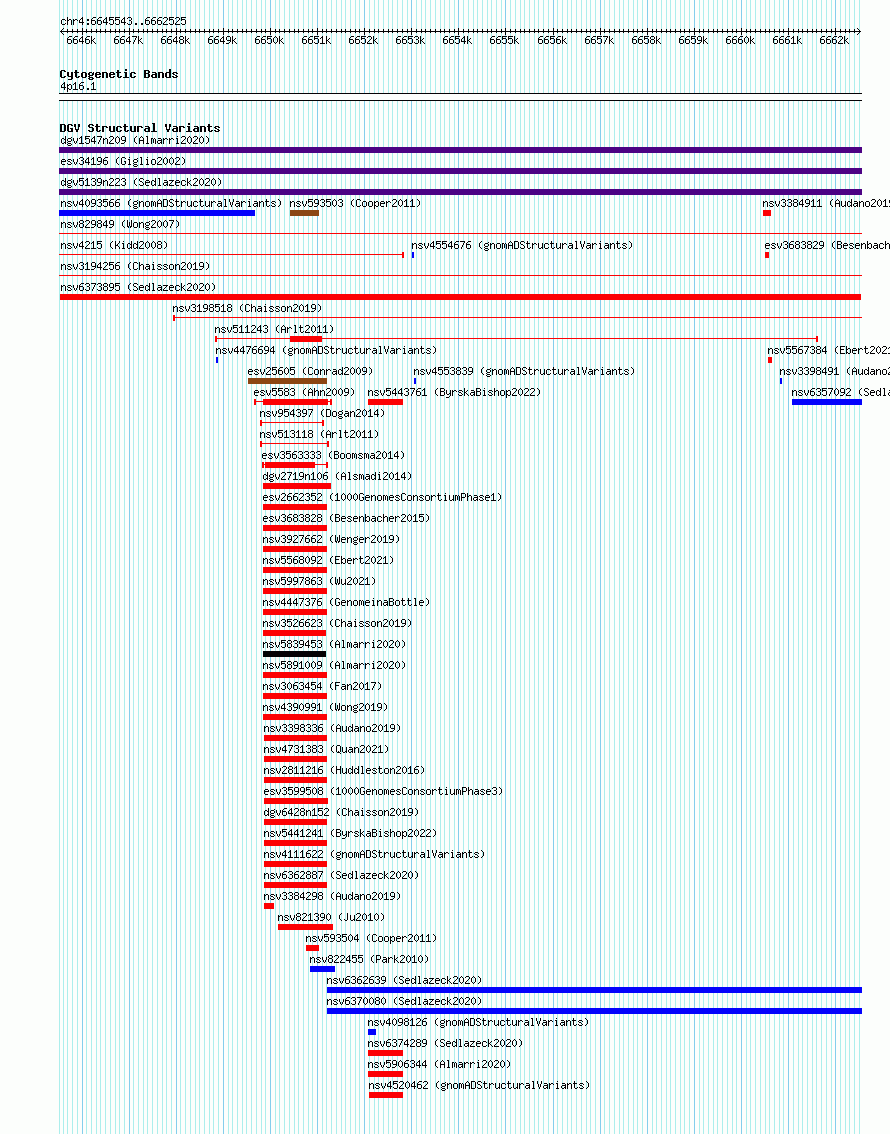Open nsv3194256 (Chaisson2019) label
The image size is (890, 1134).
[135, 266]
